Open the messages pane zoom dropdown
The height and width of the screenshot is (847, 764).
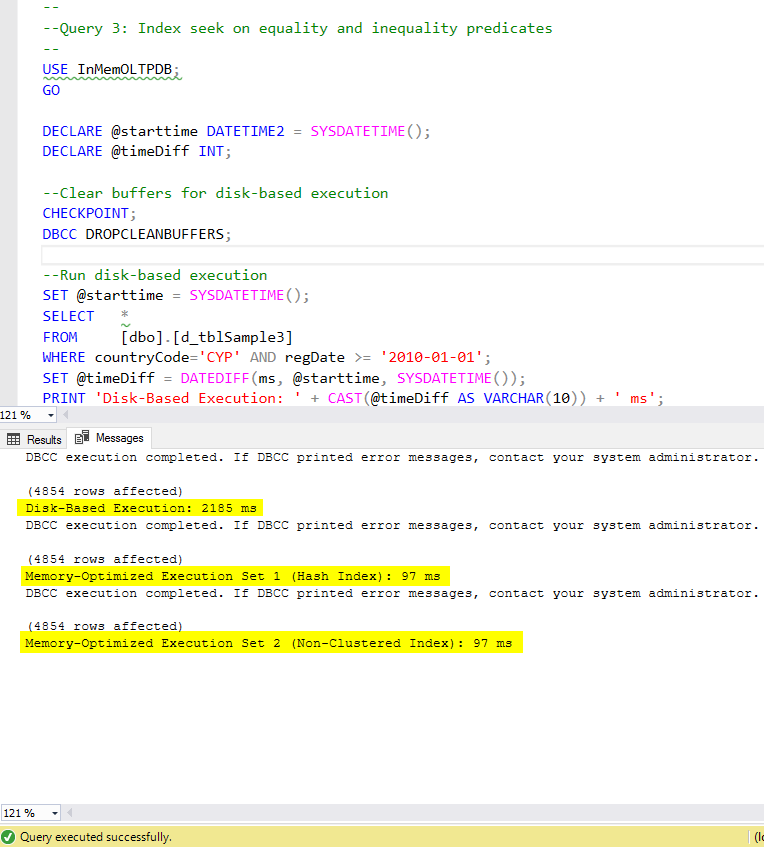coord(55,813)
